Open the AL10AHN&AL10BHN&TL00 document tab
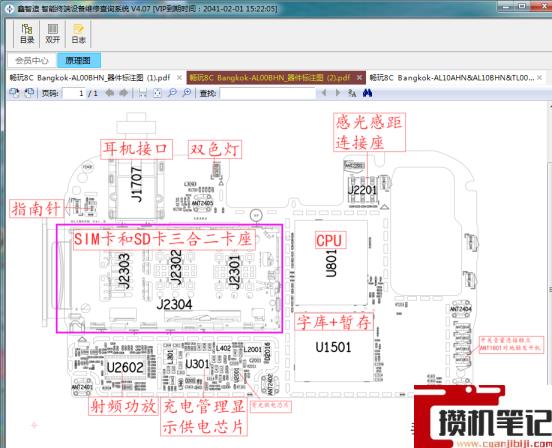The width and height of the screenshot is (552, 448). (x=452, y=78)
